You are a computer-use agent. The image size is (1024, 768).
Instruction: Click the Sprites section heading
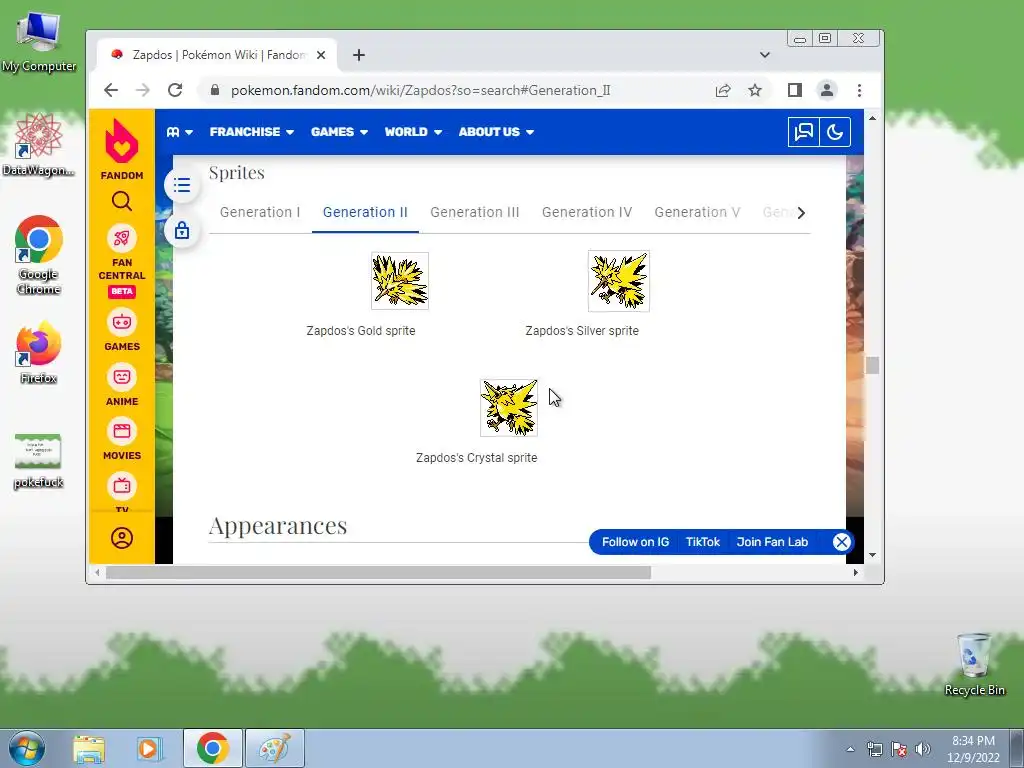pos(236,172)
